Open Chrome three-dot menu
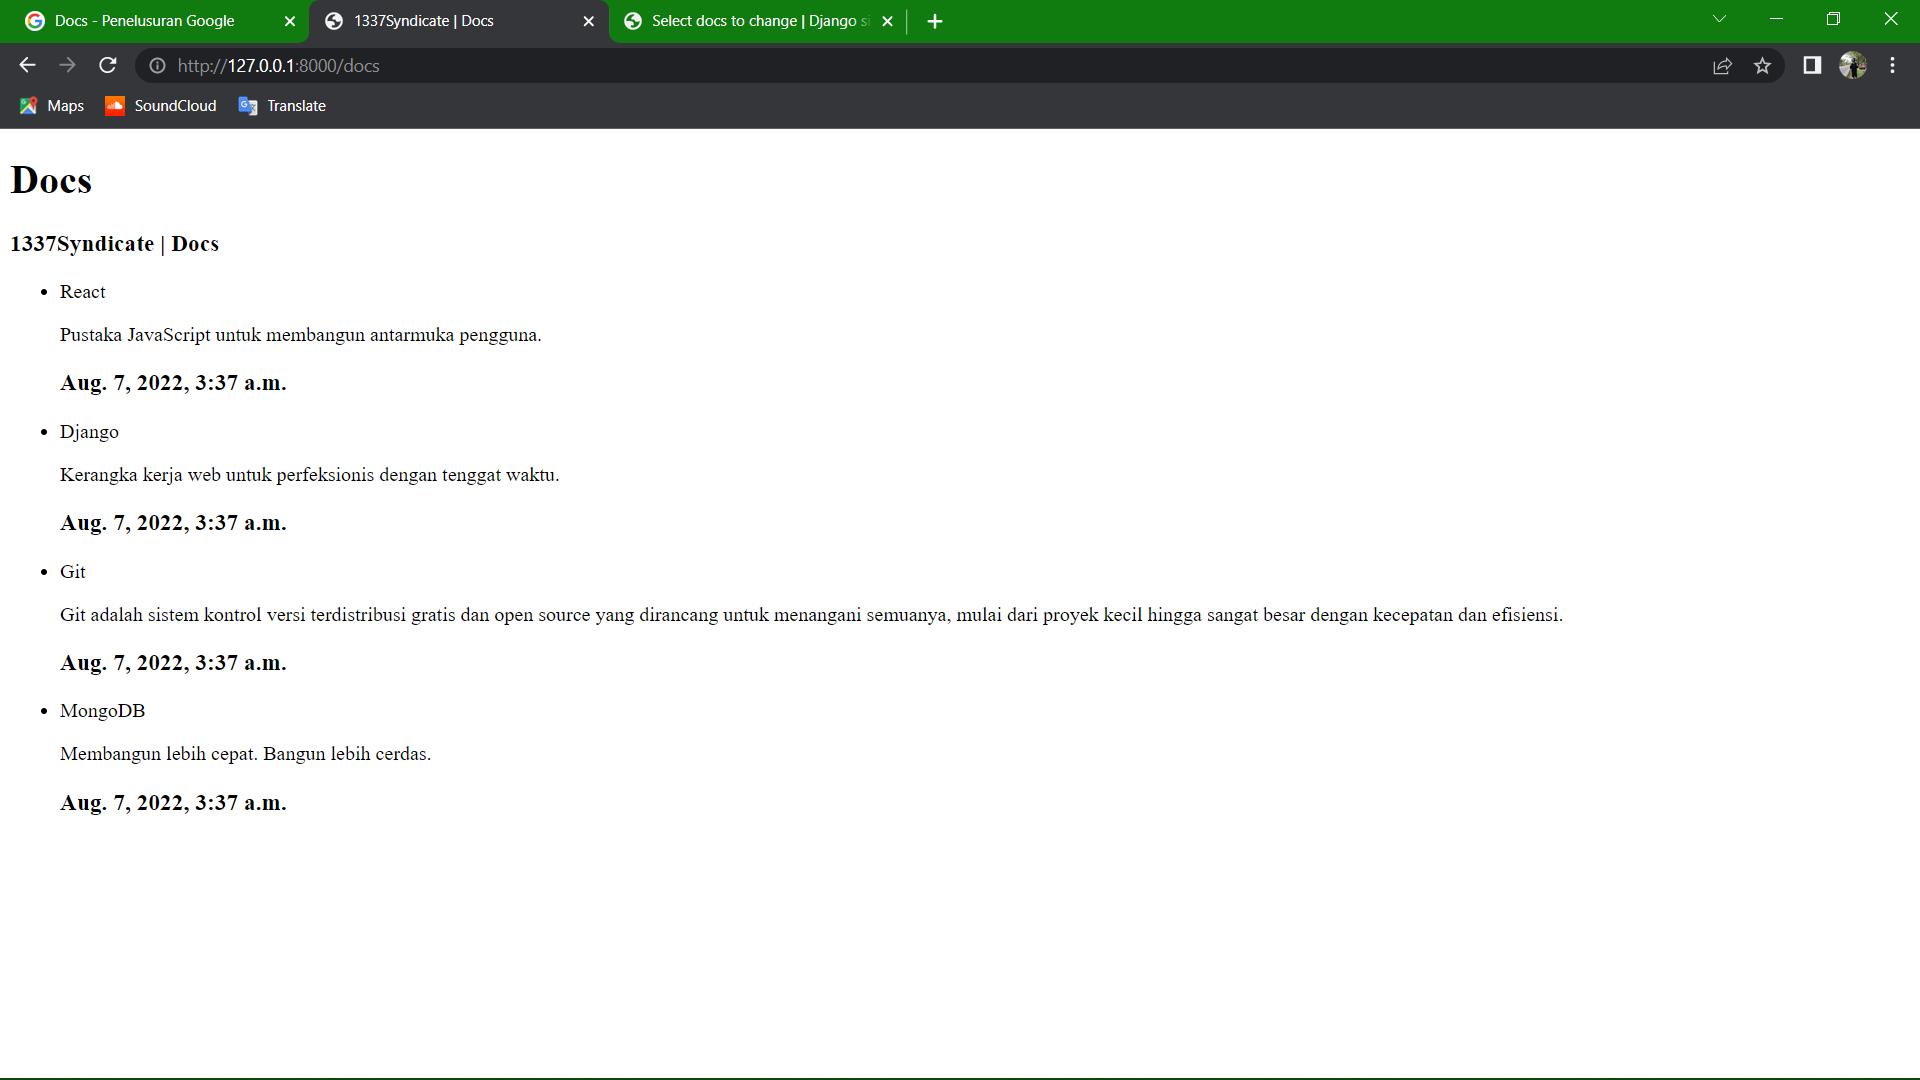1920x1080 pixels. (x=1892, y=66)
